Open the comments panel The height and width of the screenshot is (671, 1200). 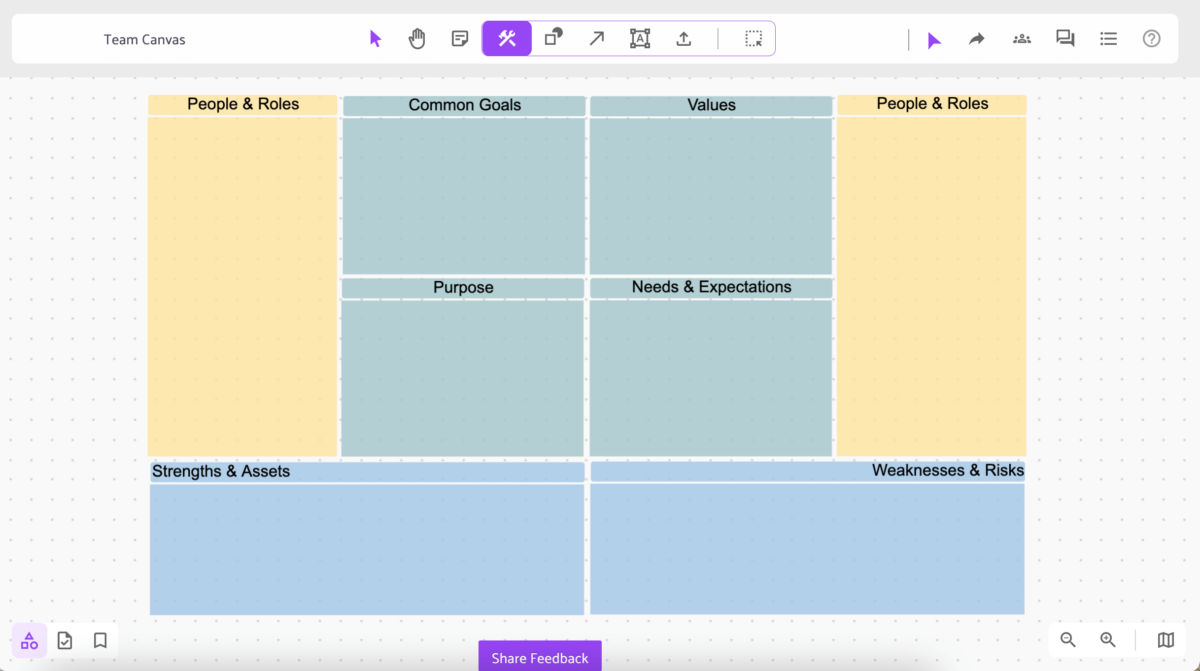[x=1064, y=39]
